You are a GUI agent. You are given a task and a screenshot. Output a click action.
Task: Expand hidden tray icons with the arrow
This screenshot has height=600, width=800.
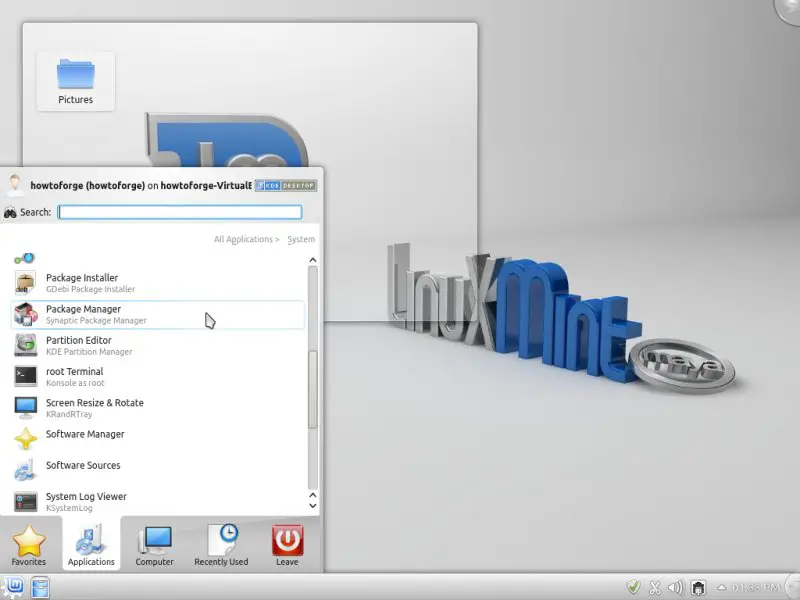point(721,587)
